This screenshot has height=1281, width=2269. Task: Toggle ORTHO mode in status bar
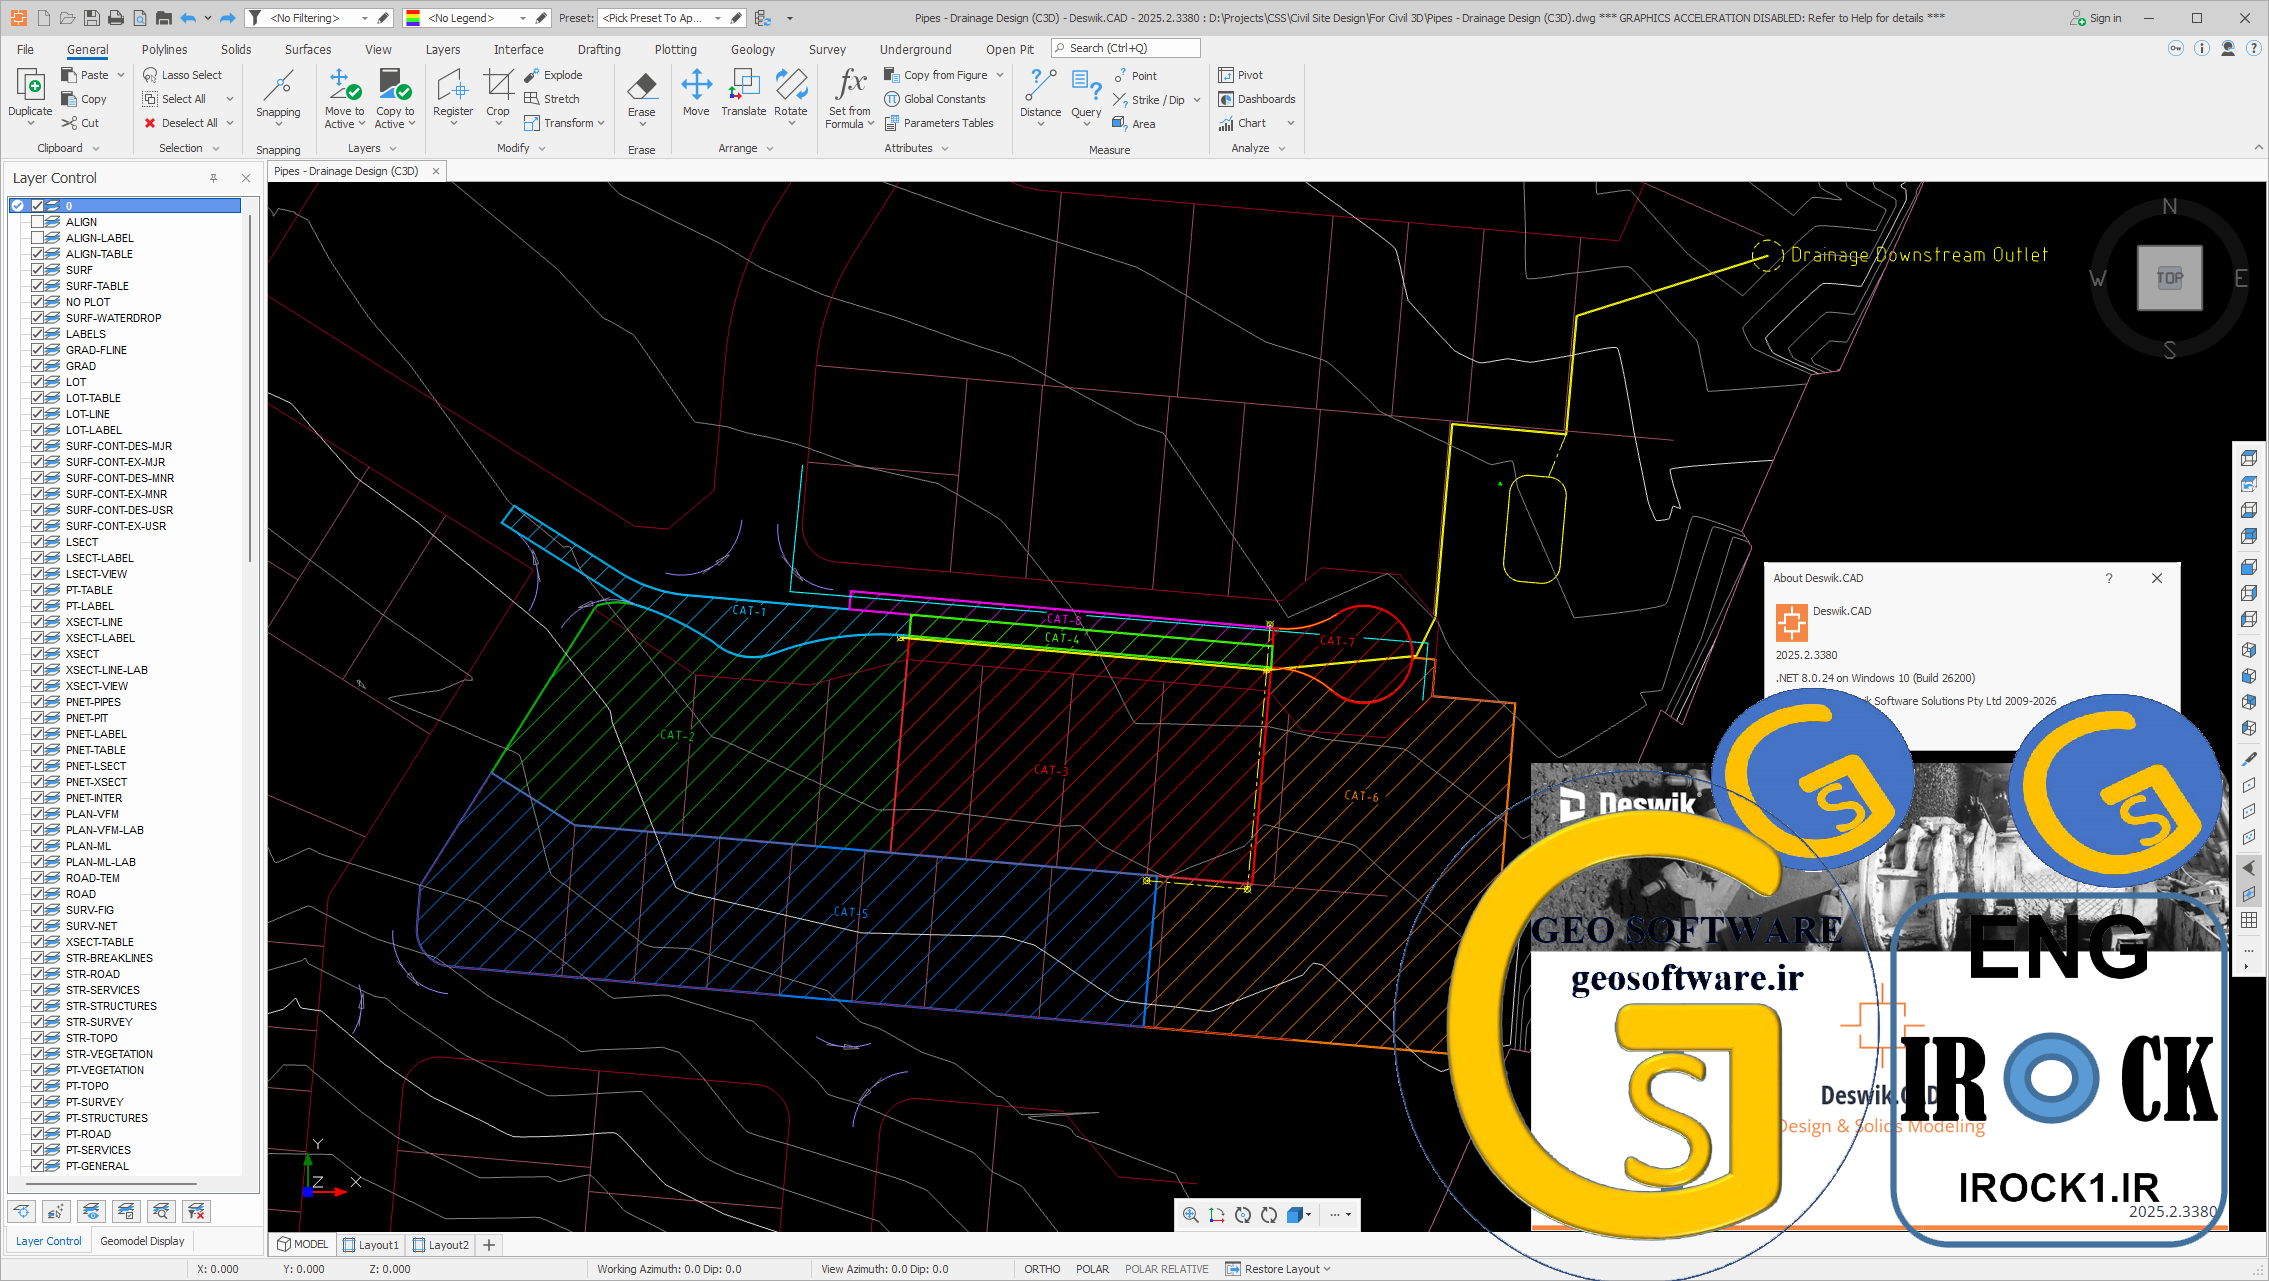coord(1042,1269)
